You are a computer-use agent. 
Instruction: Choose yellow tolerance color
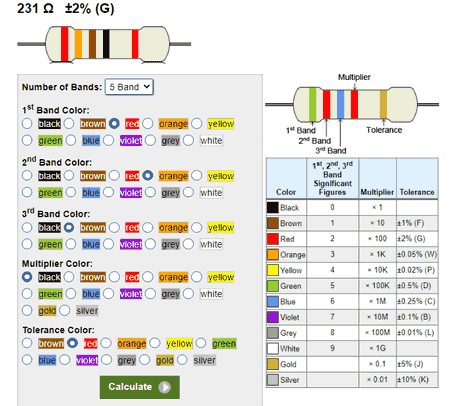point(155,343)
